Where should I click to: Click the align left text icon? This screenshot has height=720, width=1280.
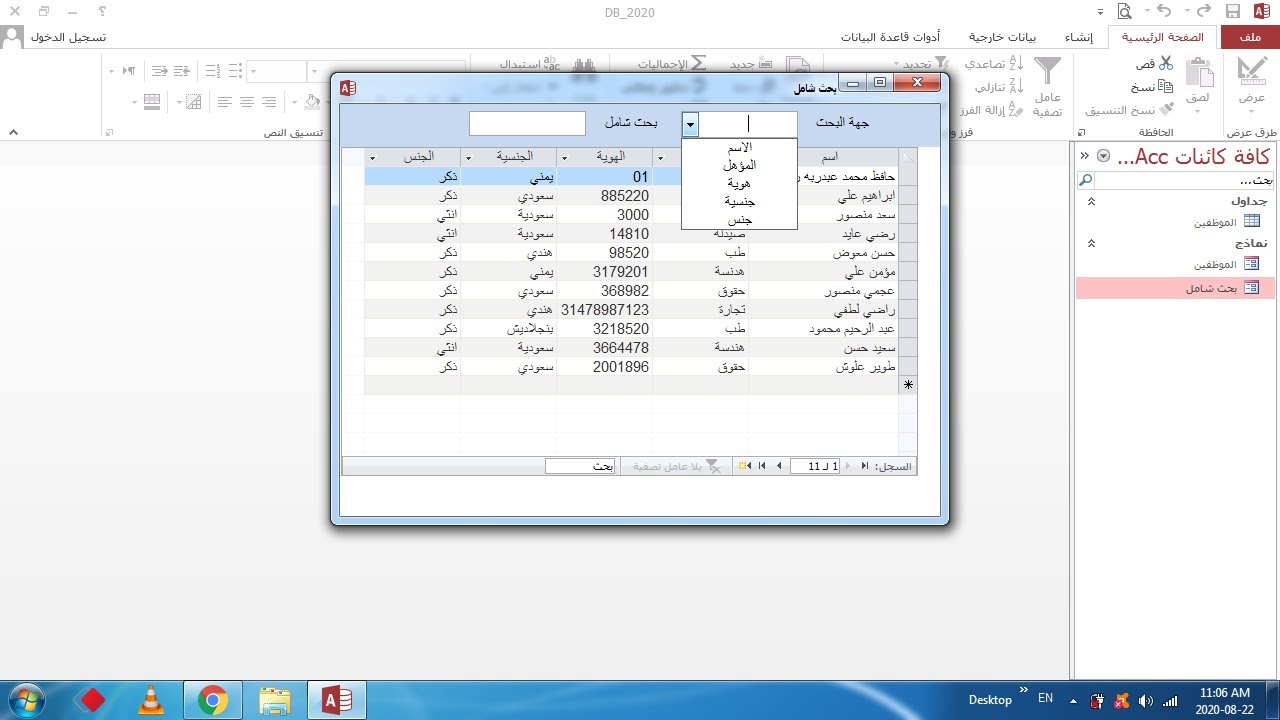click(223, 102)
